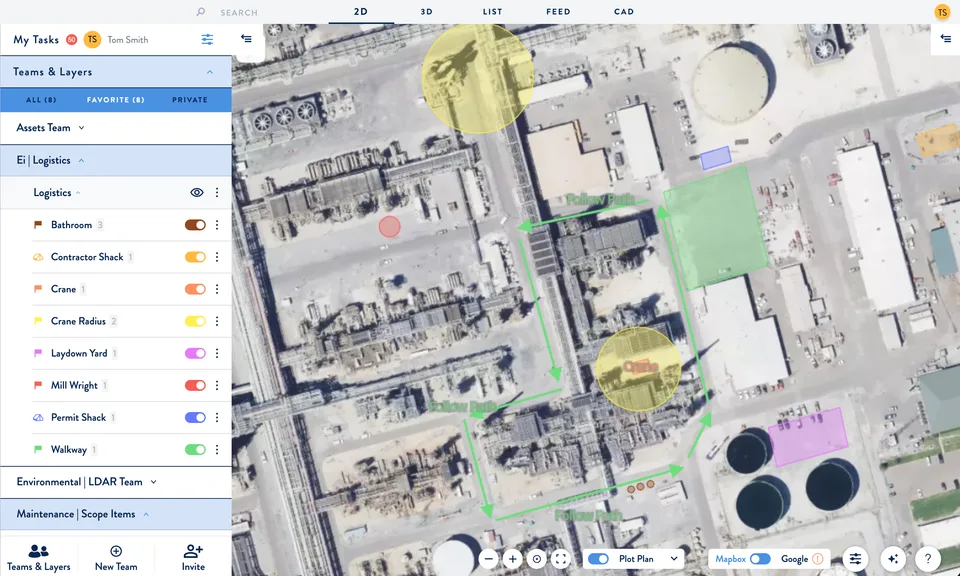
Task: Open options menu for Crane Radius layer
Action: (217, 321)
